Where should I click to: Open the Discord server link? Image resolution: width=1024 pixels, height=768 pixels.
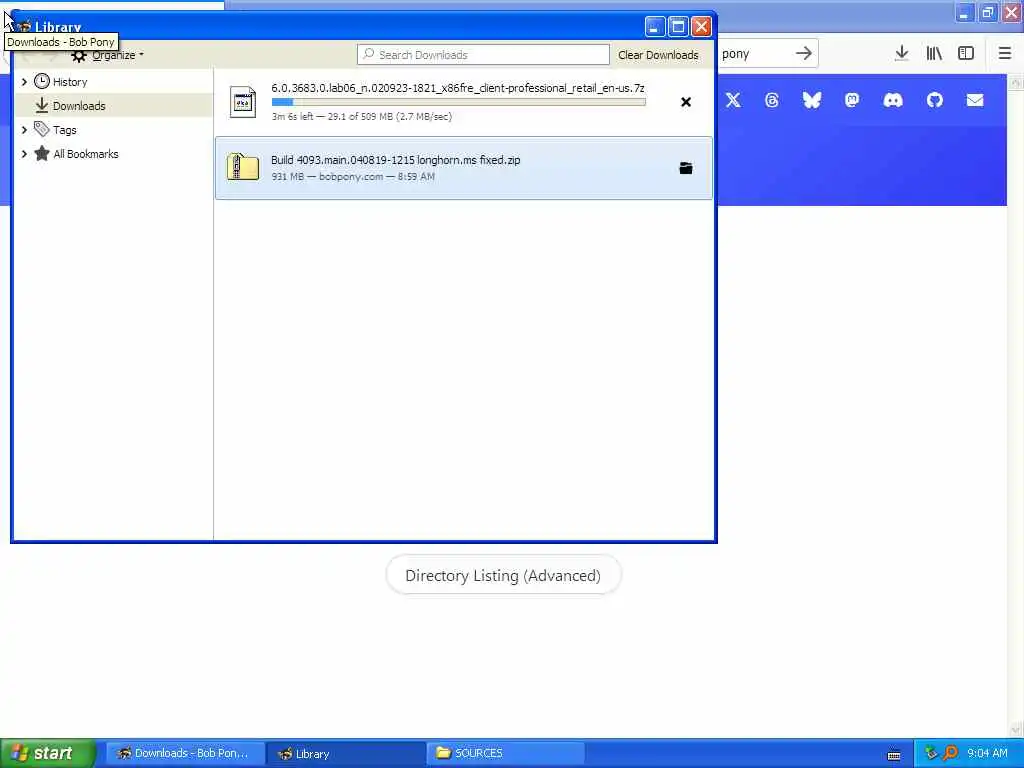[x=893, y=100]
